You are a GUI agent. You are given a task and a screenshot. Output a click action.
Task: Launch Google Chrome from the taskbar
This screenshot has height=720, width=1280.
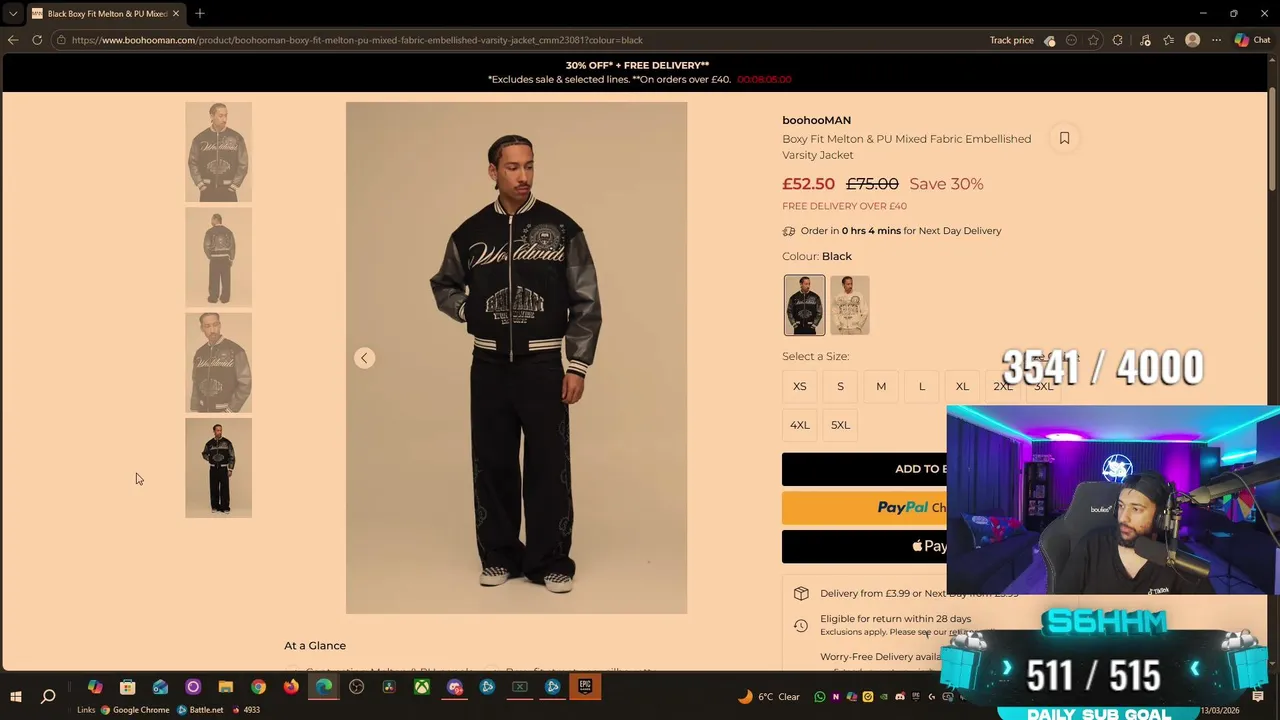(258, 687)
